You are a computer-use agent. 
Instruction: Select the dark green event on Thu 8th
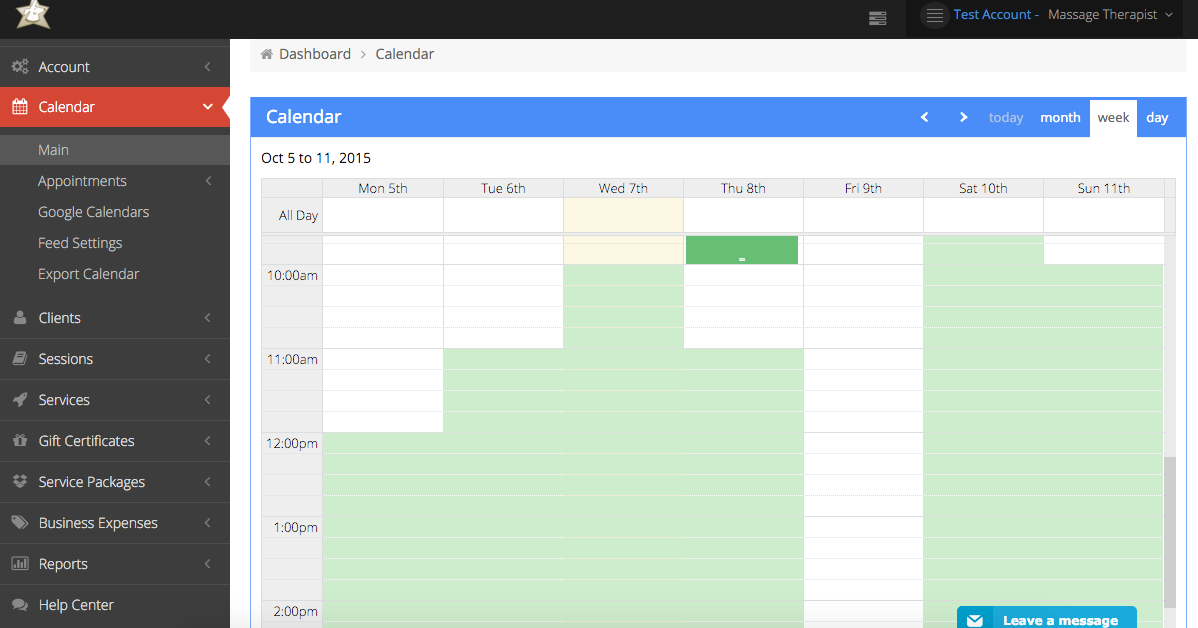click(x=742, y=250)
